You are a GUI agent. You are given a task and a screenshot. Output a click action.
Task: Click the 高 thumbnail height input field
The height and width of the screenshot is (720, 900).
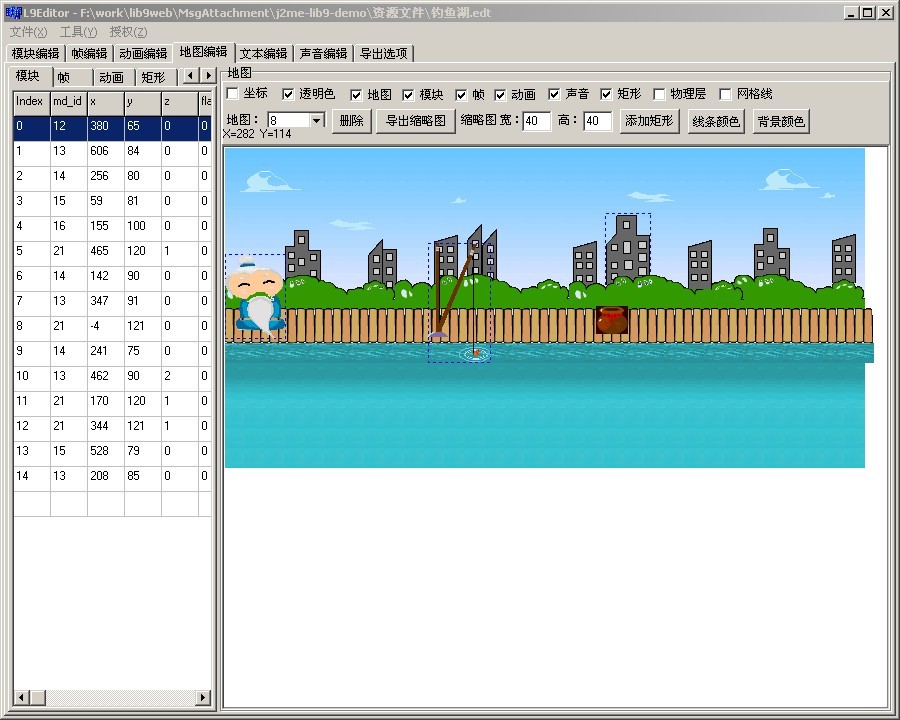click(598, 121)
